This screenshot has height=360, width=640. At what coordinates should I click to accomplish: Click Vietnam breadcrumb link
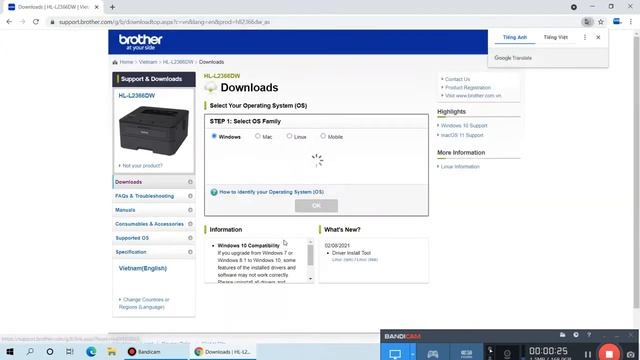[148, 62]
